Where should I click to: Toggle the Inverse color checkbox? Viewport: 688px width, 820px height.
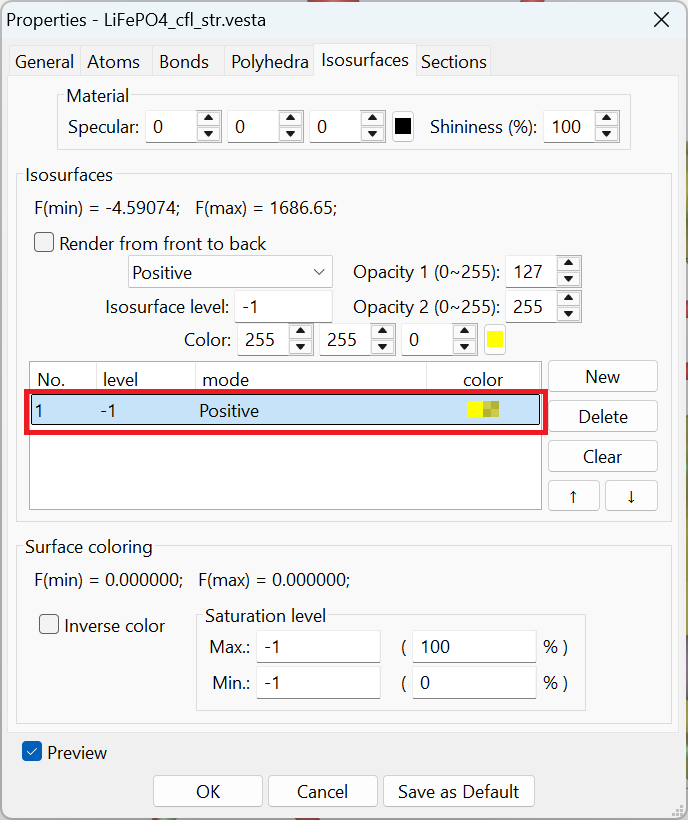pos(49,625)
